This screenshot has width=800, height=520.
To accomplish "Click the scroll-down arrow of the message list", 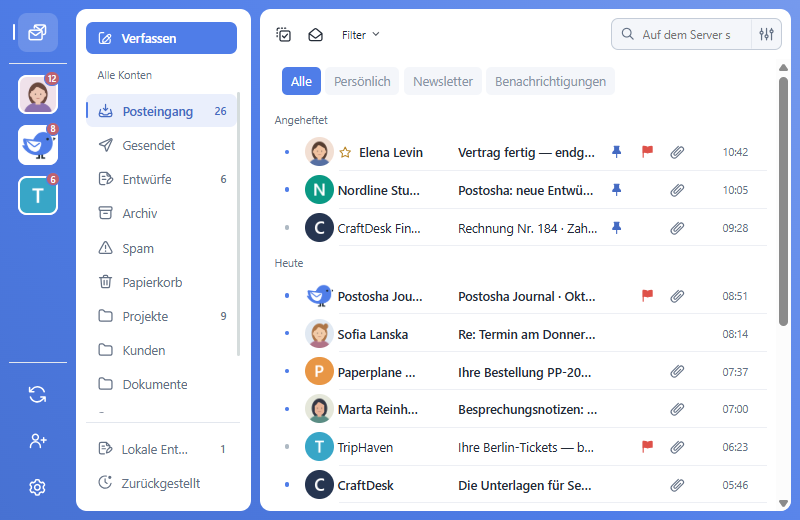I will pyautogui.click(x=784, y=503).
